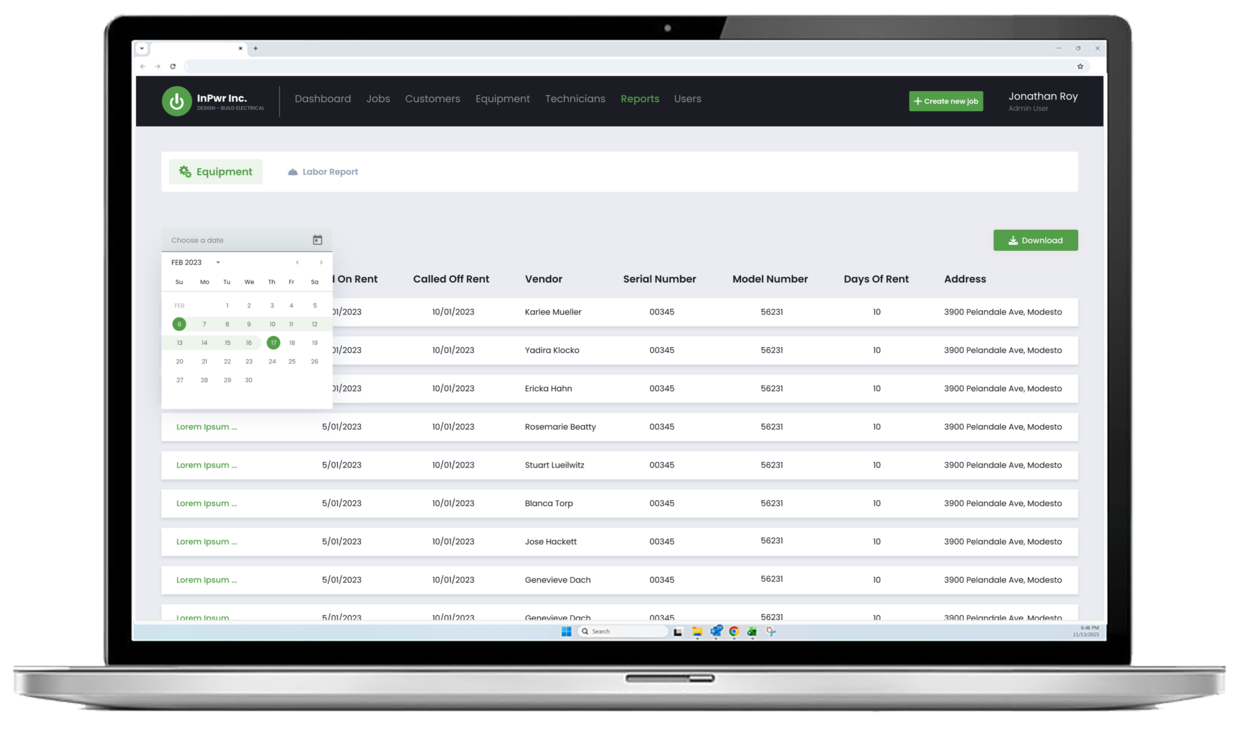Download the equipment report
This screenshot has width=1239, height=740.
click(1035, 240)
